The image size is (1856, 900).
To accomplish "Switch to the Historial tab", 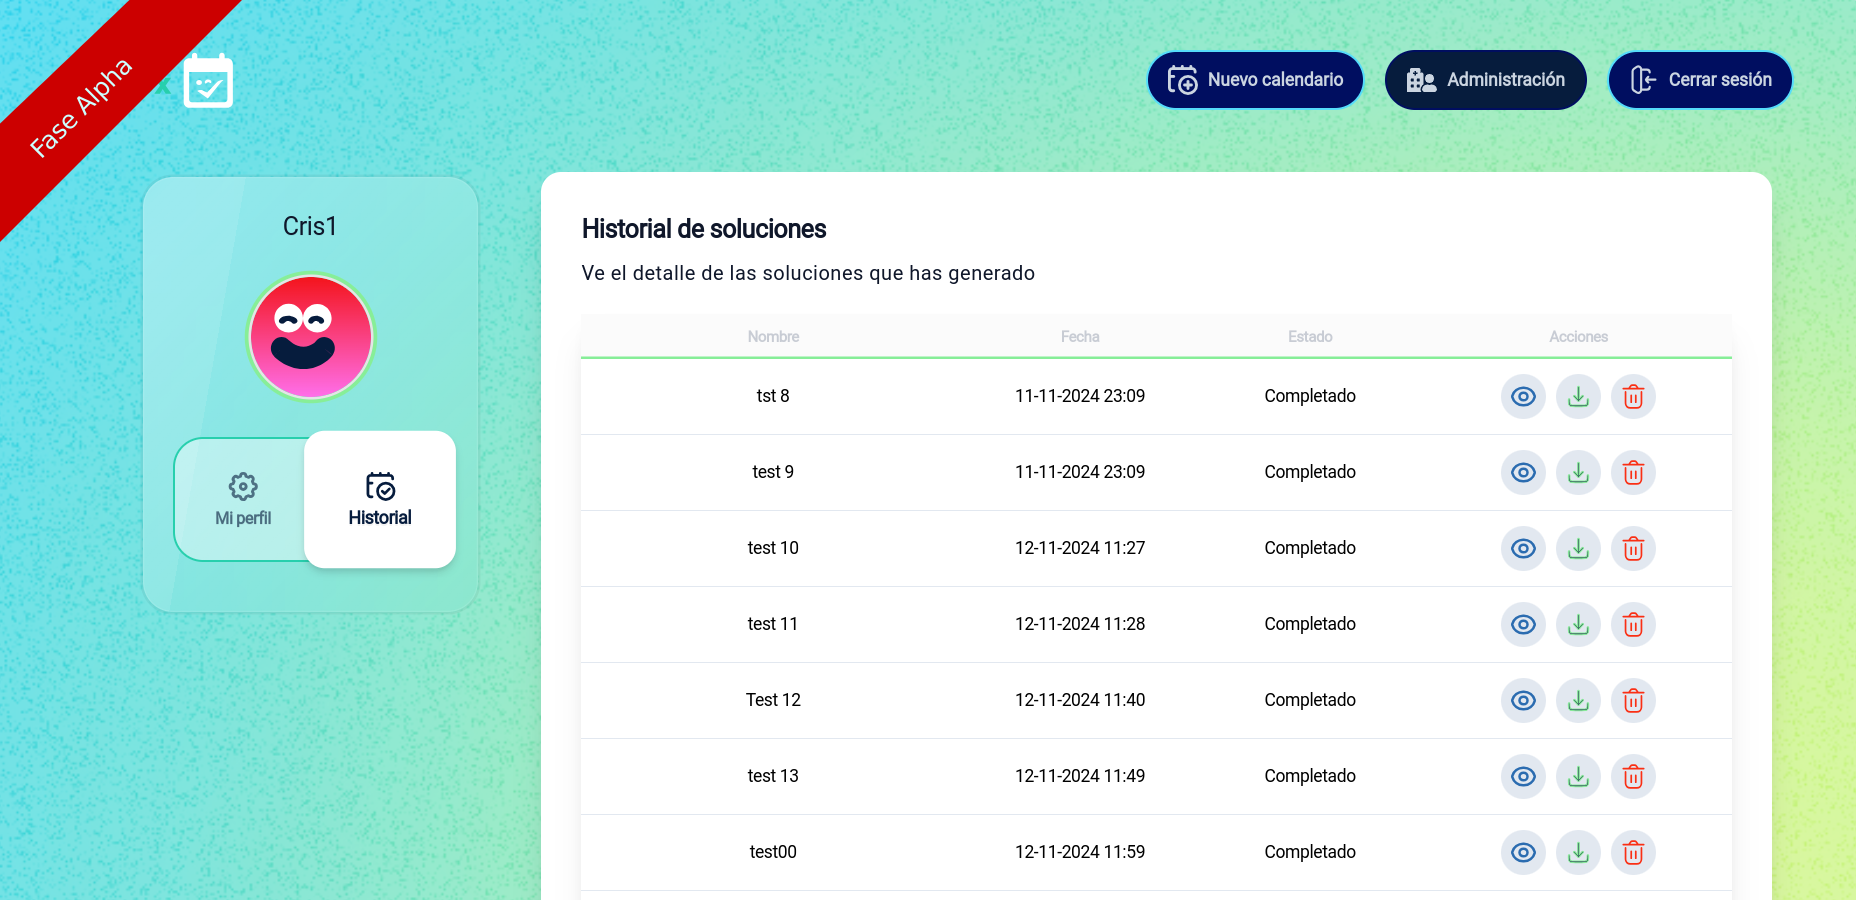I will 380,499.
